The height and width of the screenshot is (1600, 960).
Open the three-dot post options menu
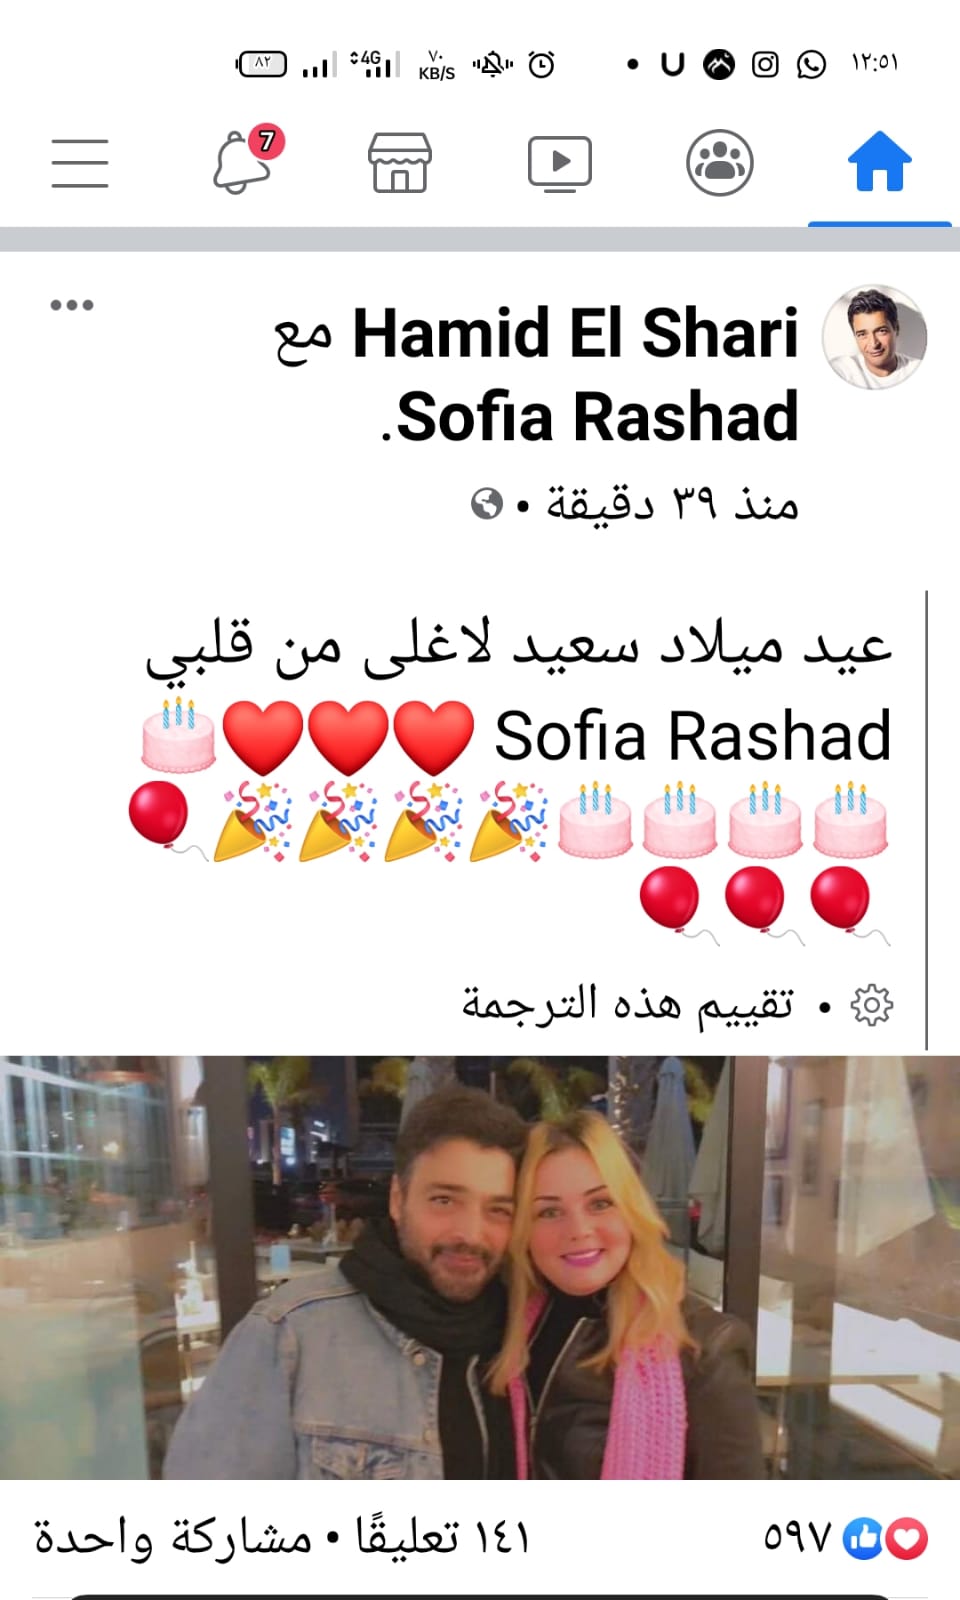pos(72,305)
